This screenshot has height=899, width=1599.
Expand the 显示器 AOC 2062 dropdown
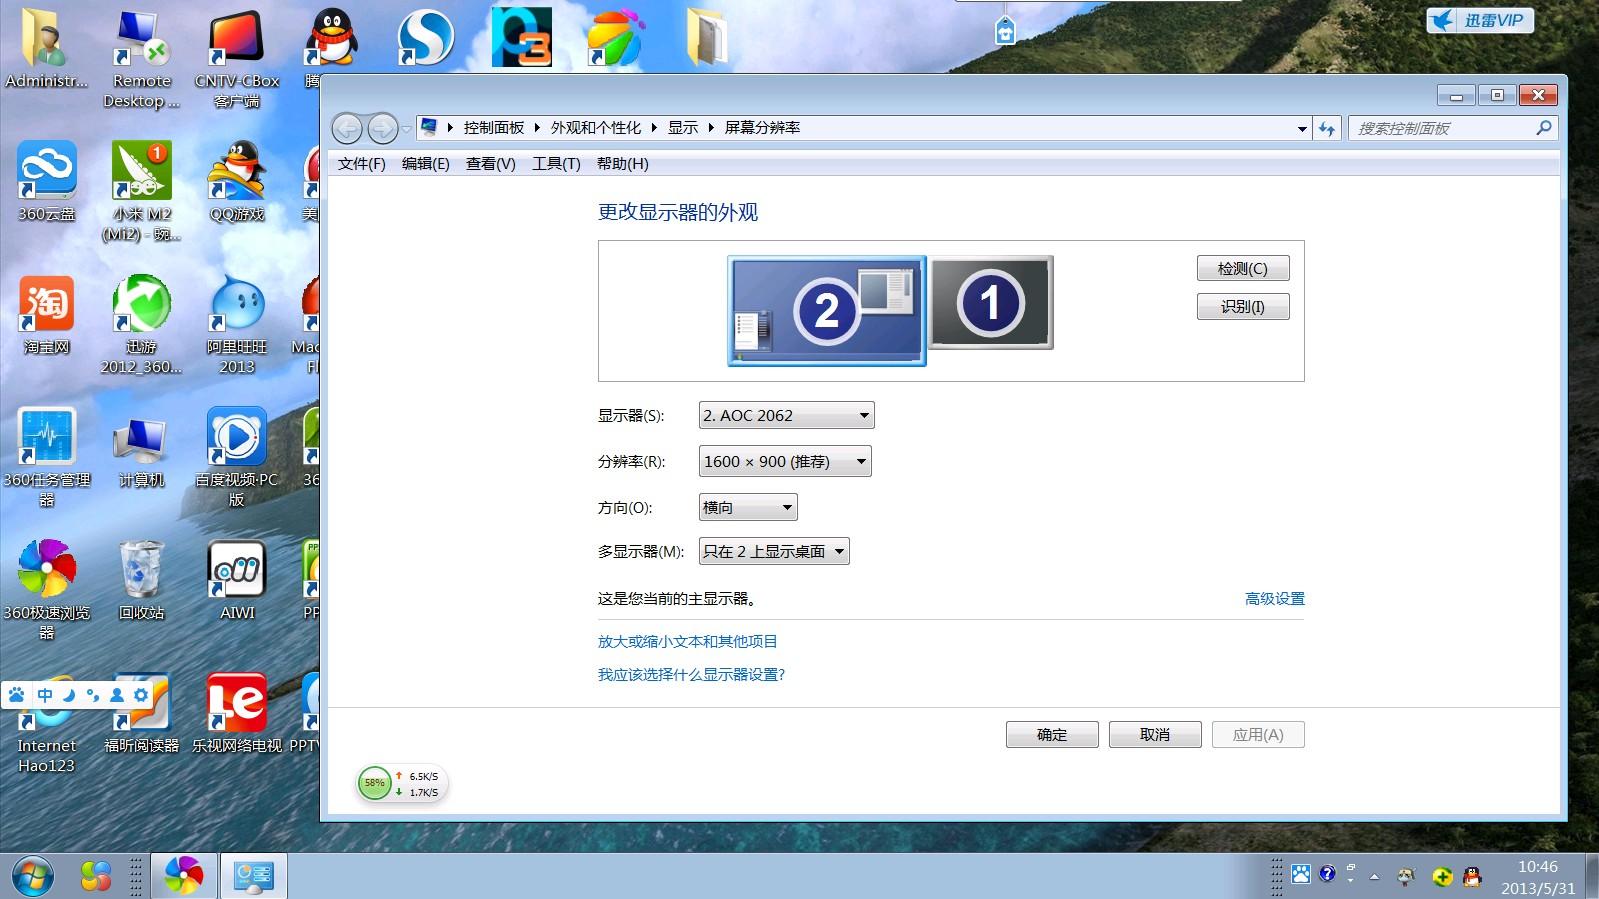click(x=786, y=415)
